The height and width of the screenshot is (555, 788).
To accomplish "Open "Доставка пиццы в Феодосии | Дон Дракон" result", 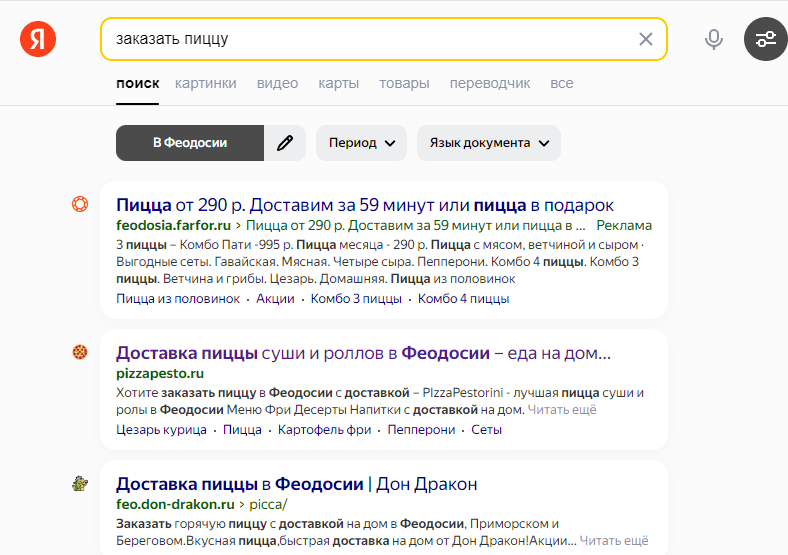I will click(x=296, y=484).
